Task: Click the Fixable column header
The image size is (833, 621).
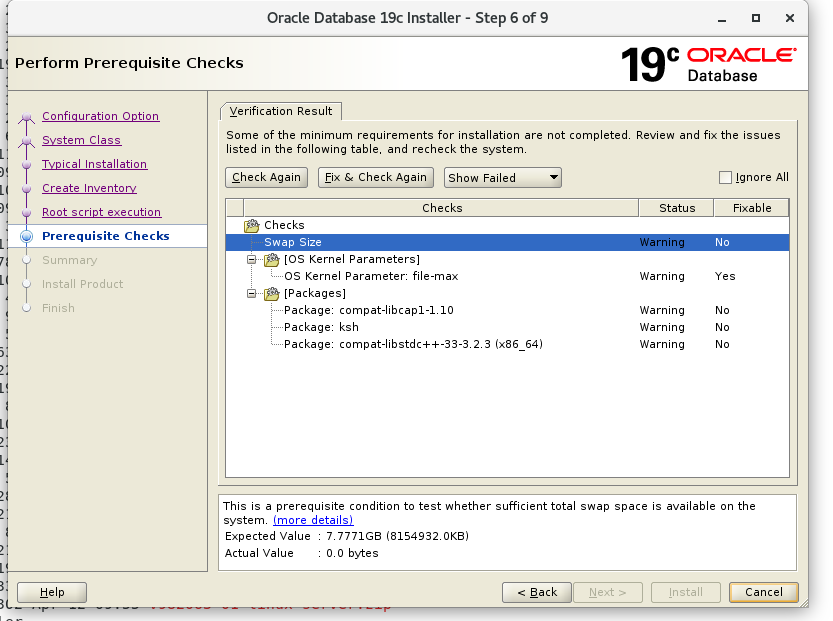Action: 752,208
